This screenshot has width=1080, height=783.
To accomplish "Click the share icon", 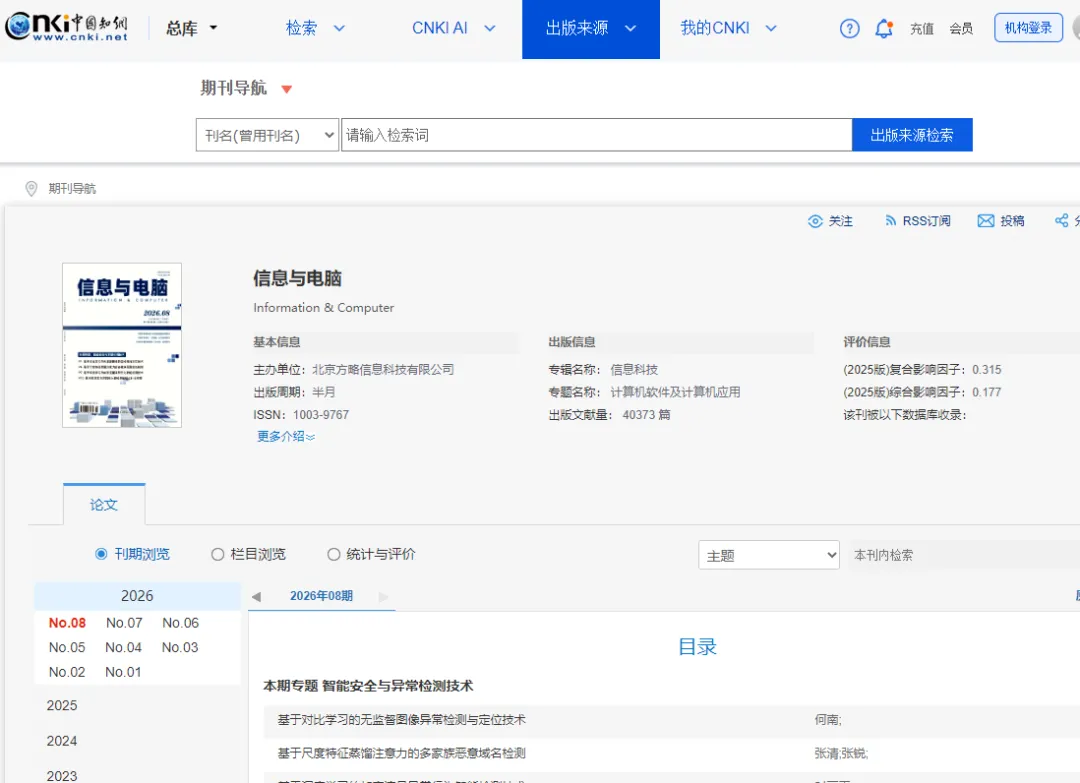I will (1061, 220).
